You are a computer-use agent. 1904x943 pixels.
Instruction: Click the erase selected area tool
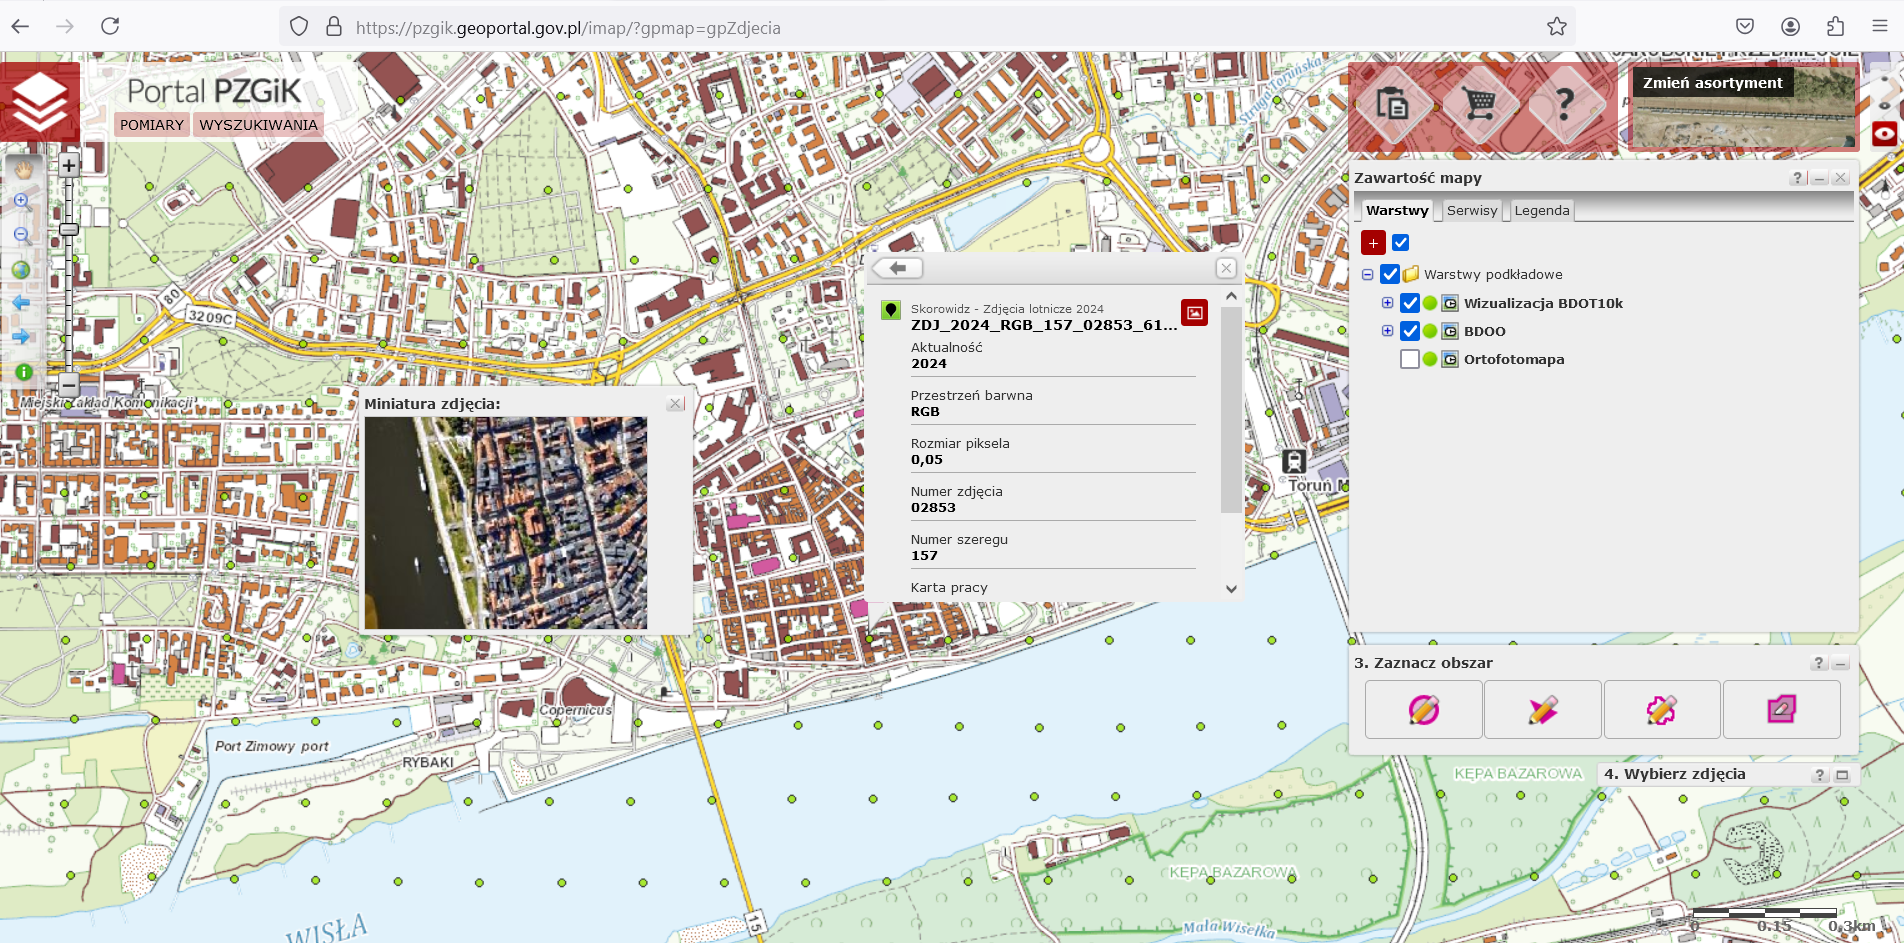(x=1781, y=710)
